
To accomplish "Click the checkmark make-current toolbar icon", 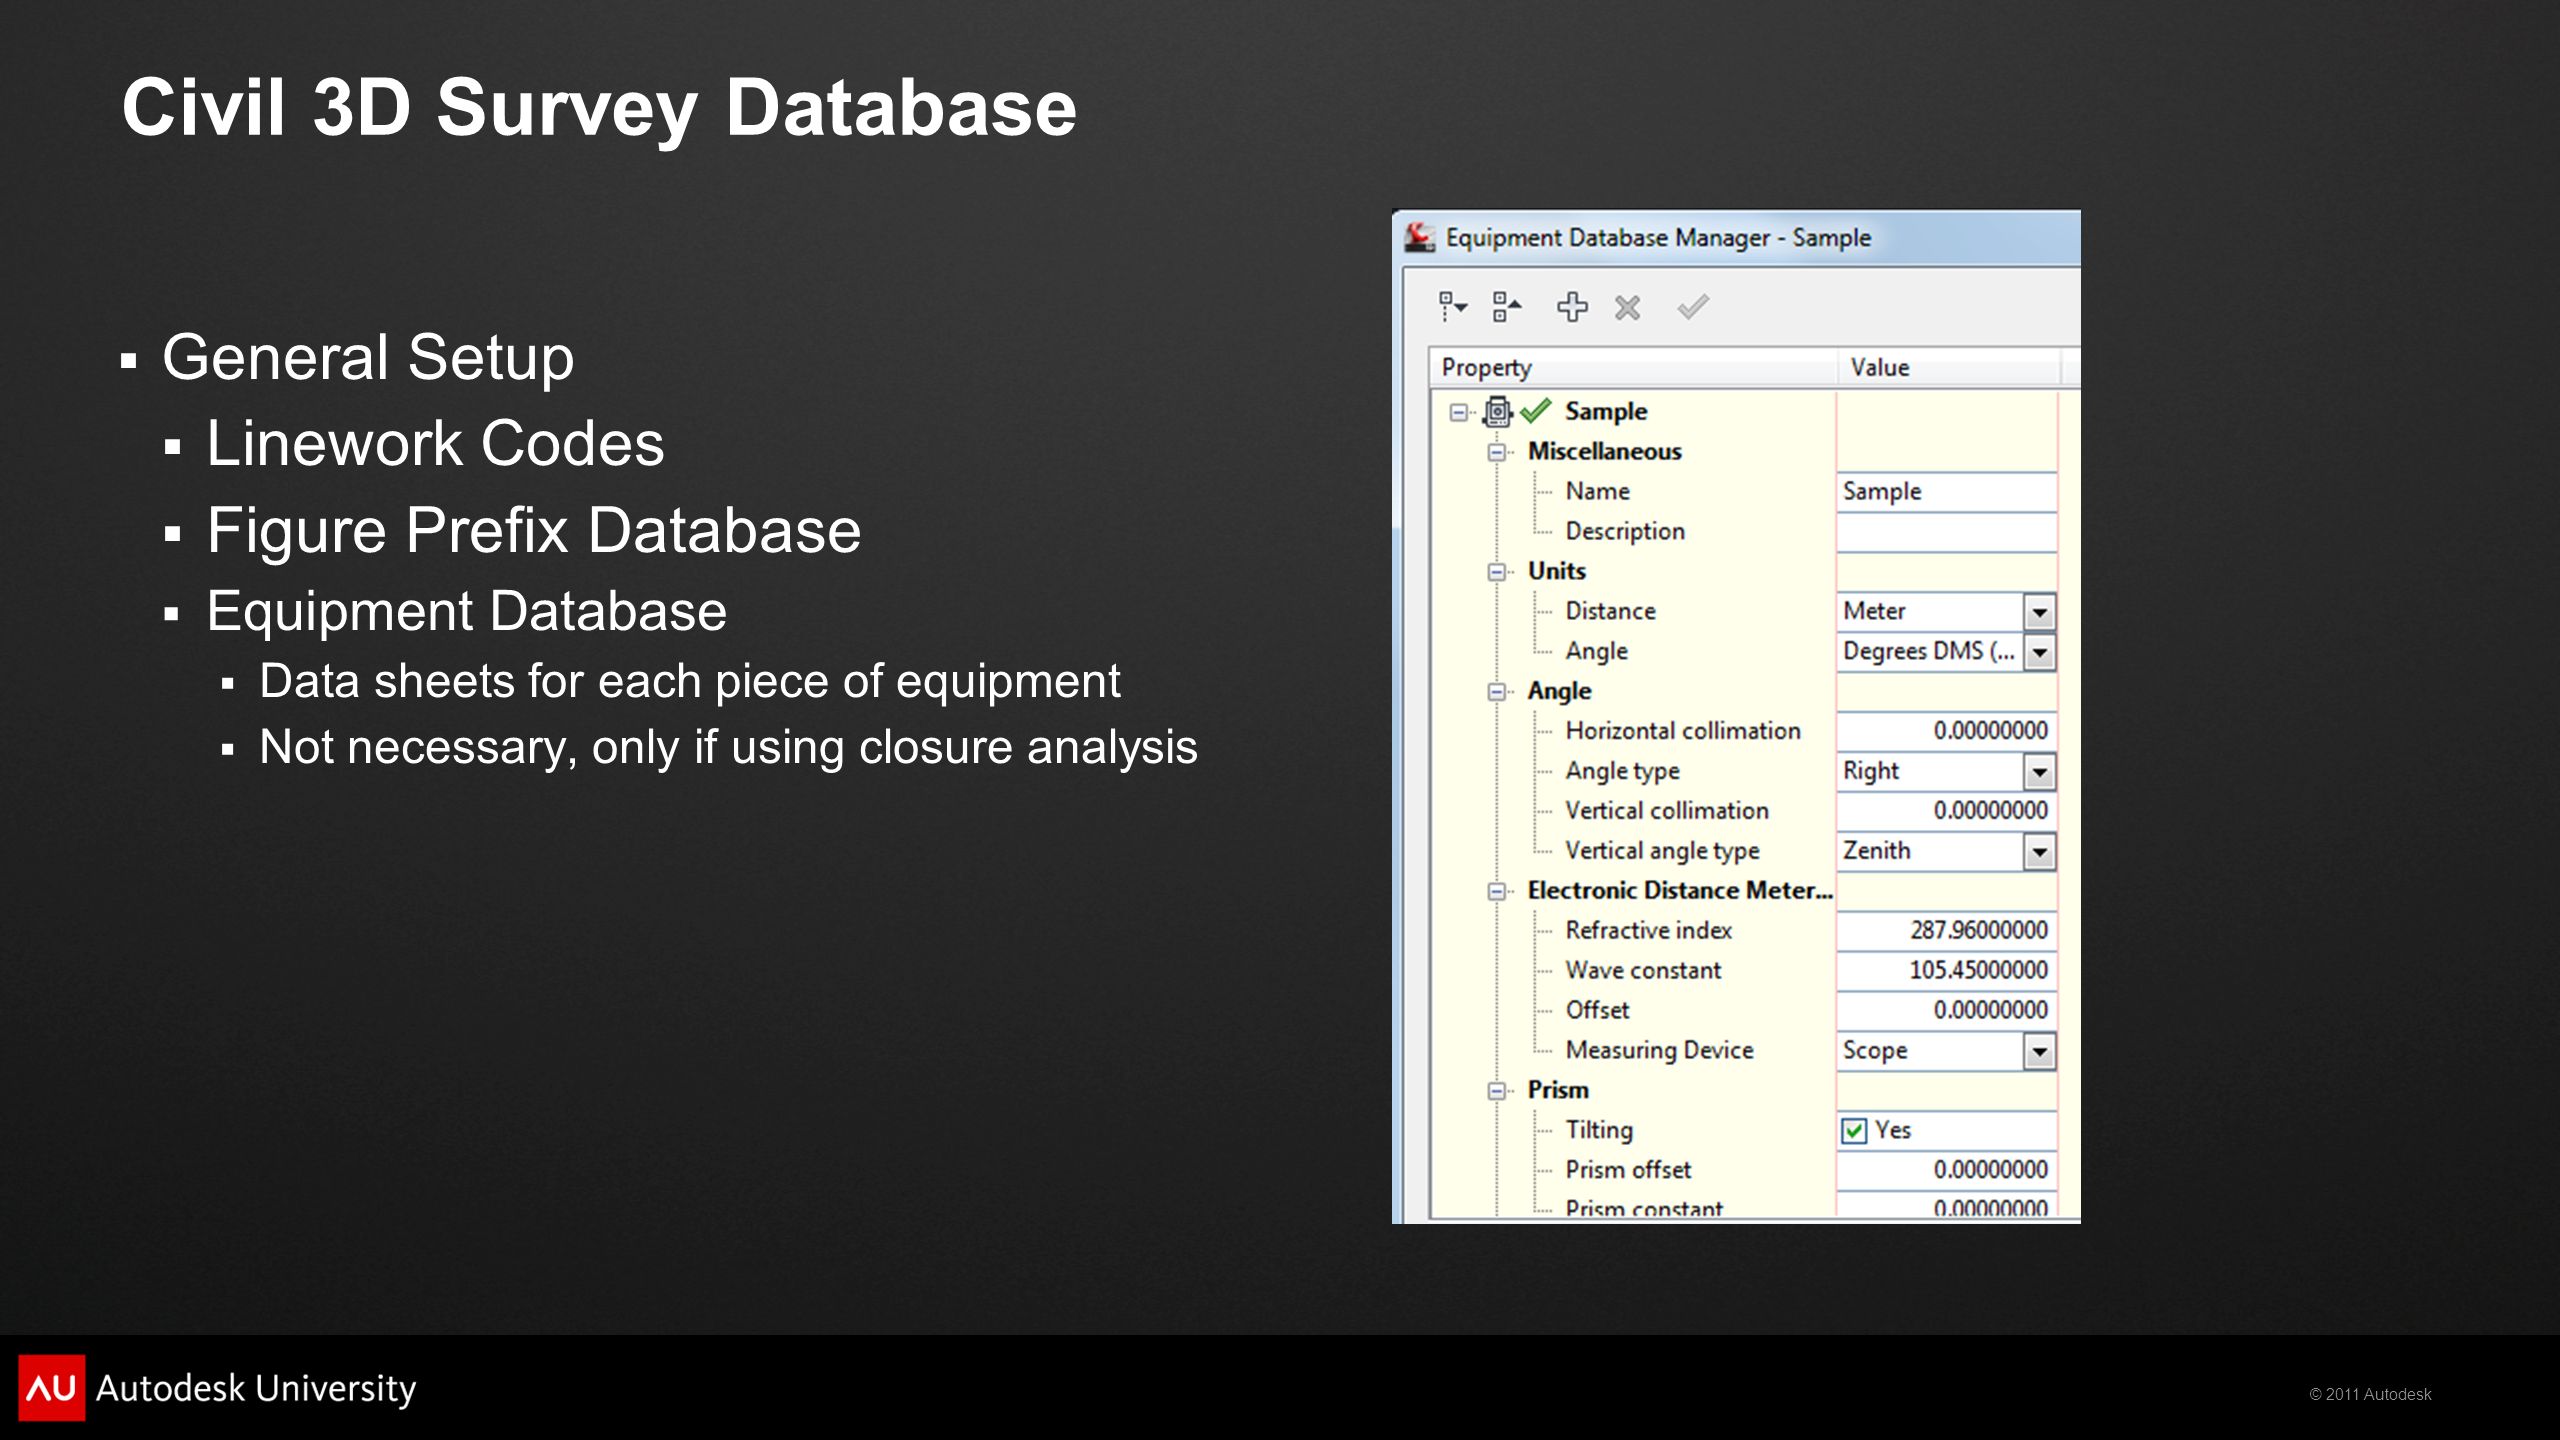I will click(1693, 307).
